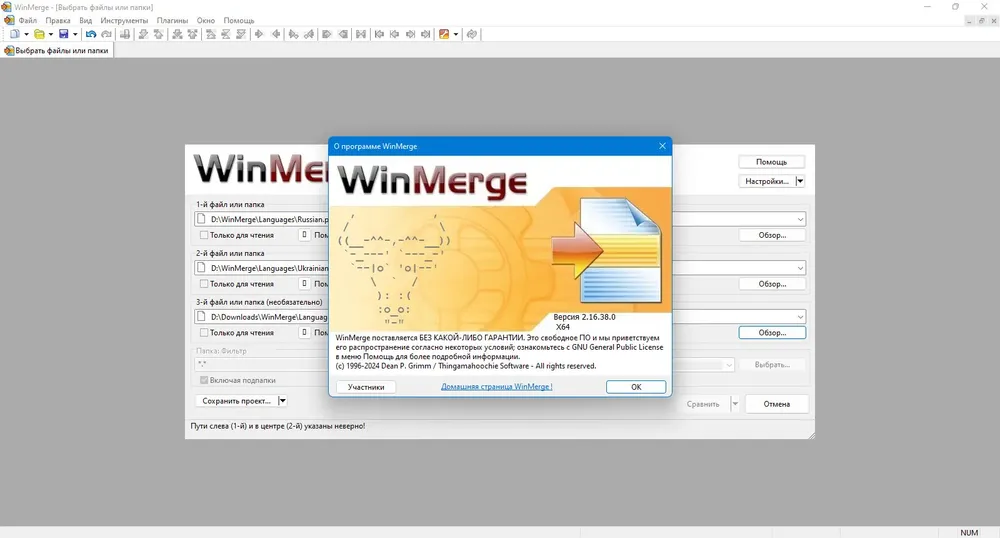Click the Previous Conflict toolbar icon

192,34
